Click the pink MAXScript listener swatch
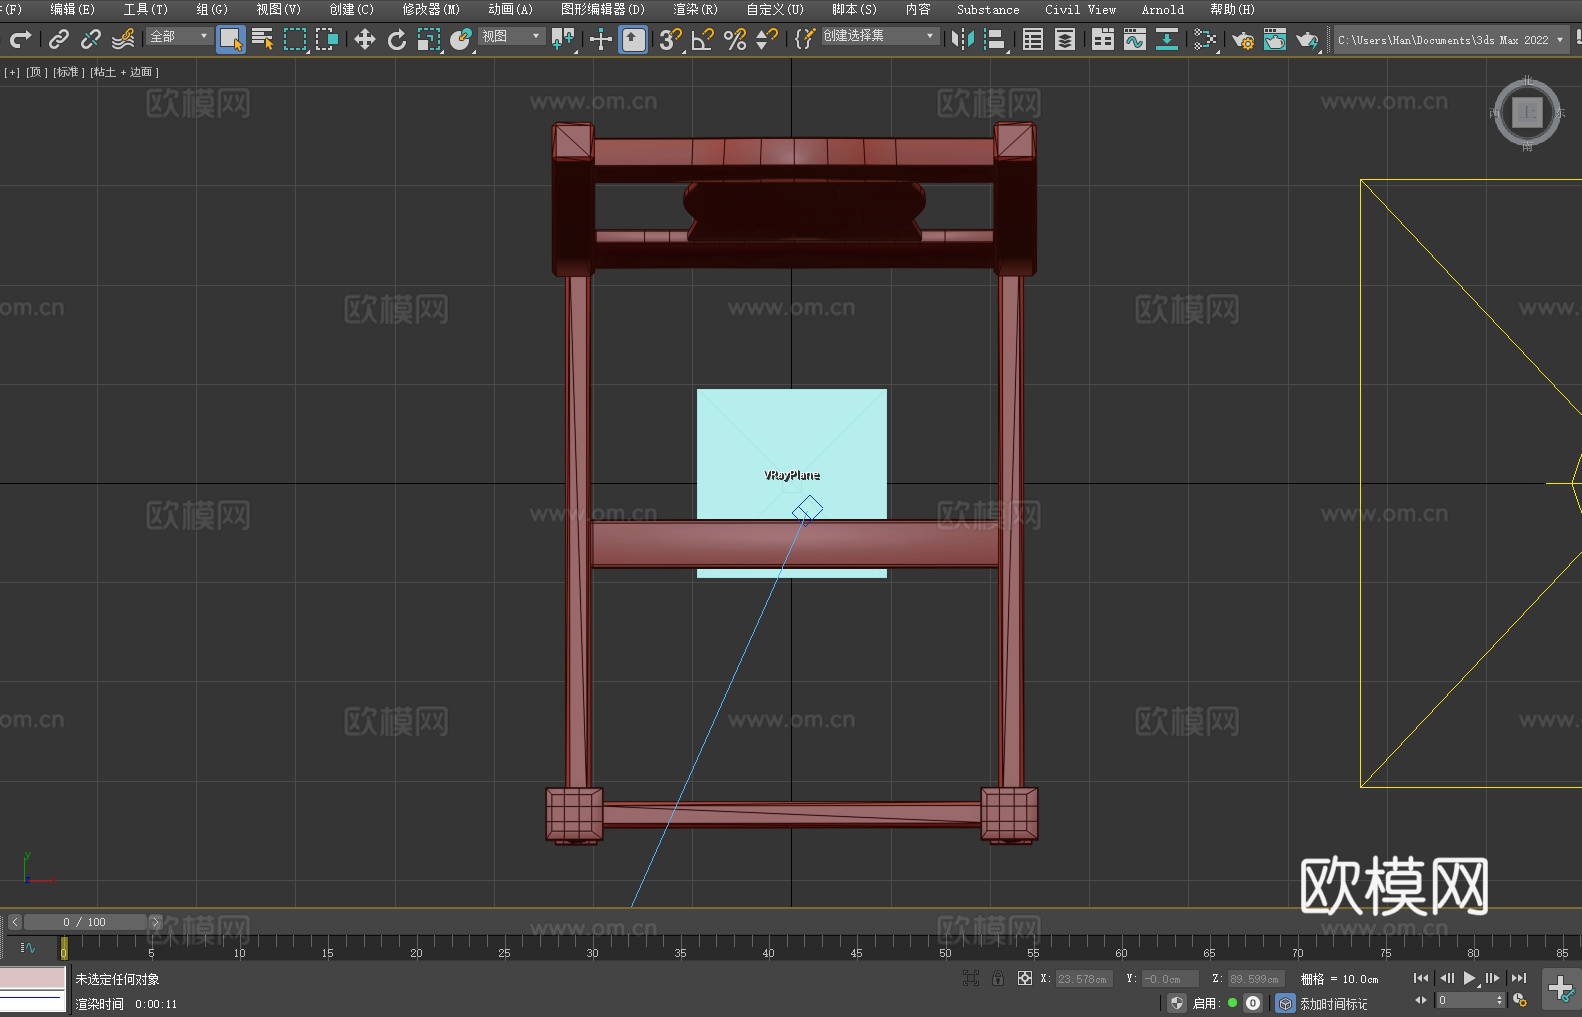The image size is (1582, 1017). 32,977
